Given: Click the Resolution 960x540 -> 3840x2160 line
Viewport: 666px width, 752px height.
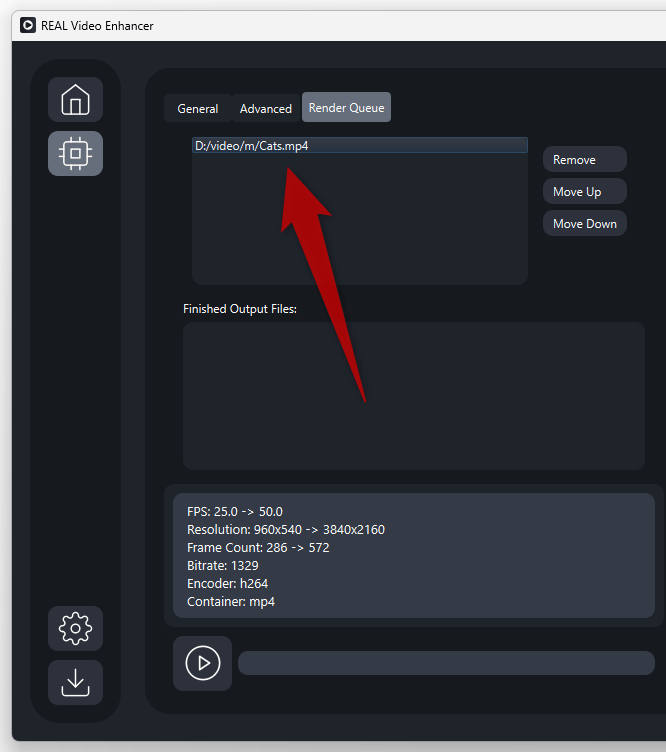Looking at the screenshot, I should point(286,529).
